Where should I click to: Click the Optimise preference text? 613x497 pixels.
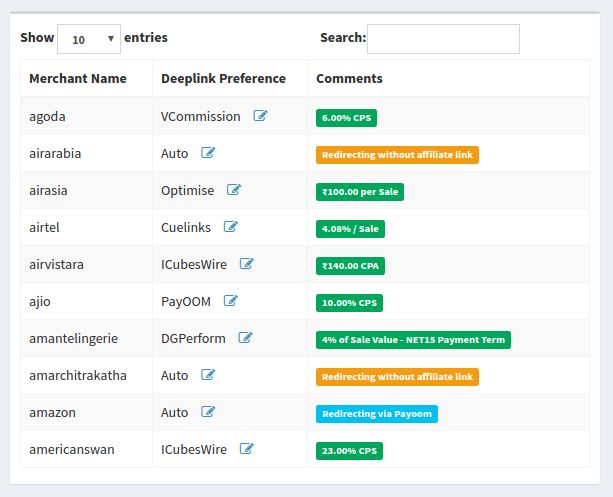pos(188,190)
